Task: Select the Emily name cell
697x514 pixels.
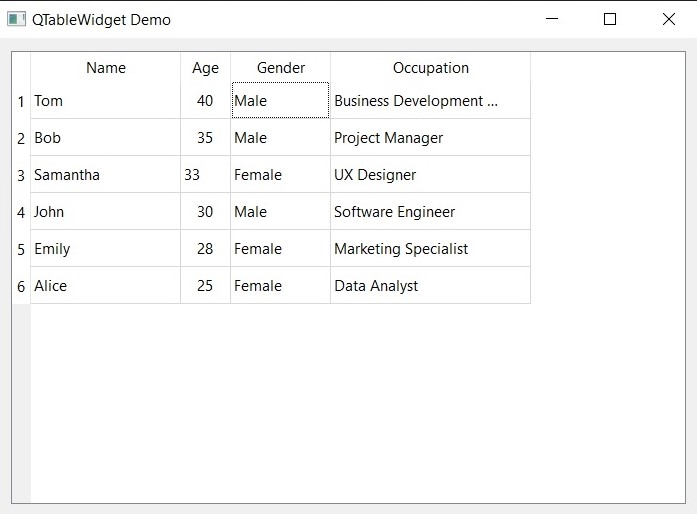Action: click(x=105, y=248)
